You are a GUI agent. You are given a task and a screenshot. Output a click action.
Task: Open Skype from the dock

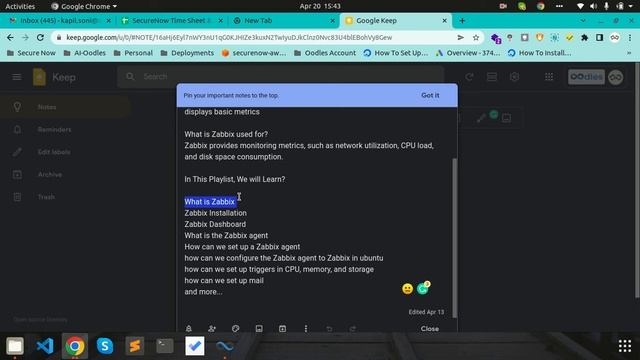click(x=105, y=346)
